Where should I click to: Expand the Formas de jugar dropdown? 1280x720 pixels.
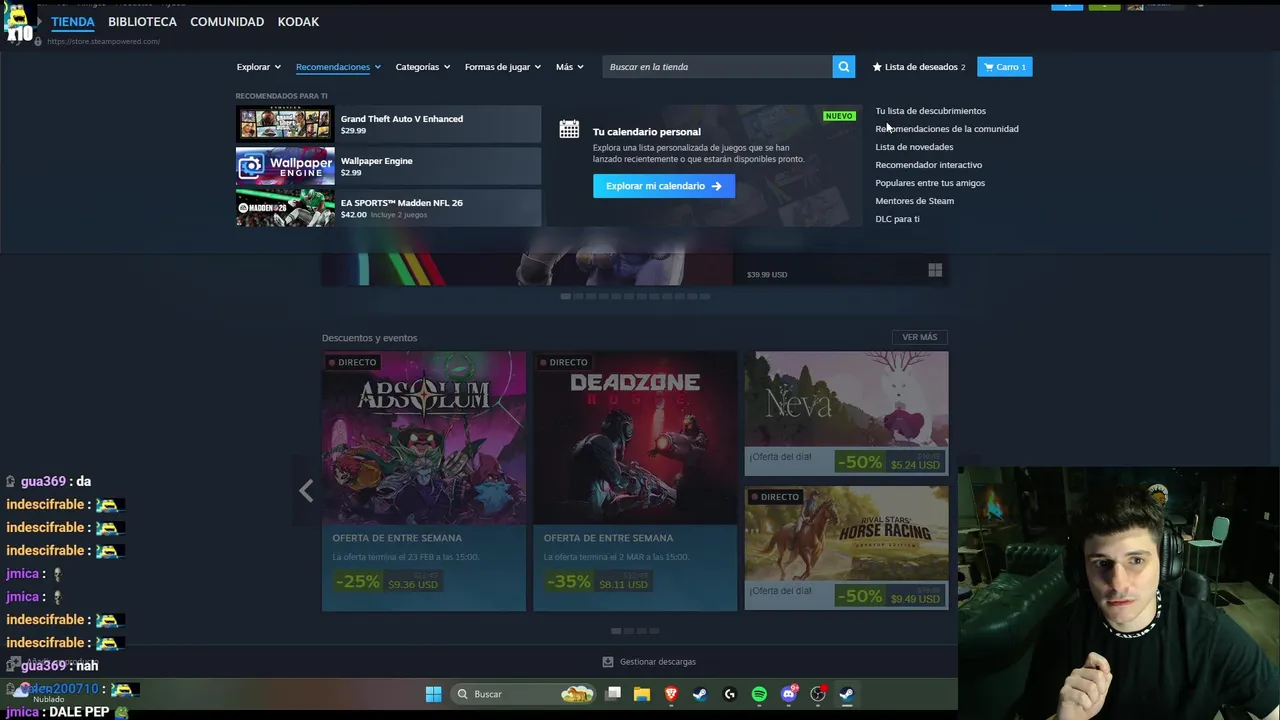502,67
